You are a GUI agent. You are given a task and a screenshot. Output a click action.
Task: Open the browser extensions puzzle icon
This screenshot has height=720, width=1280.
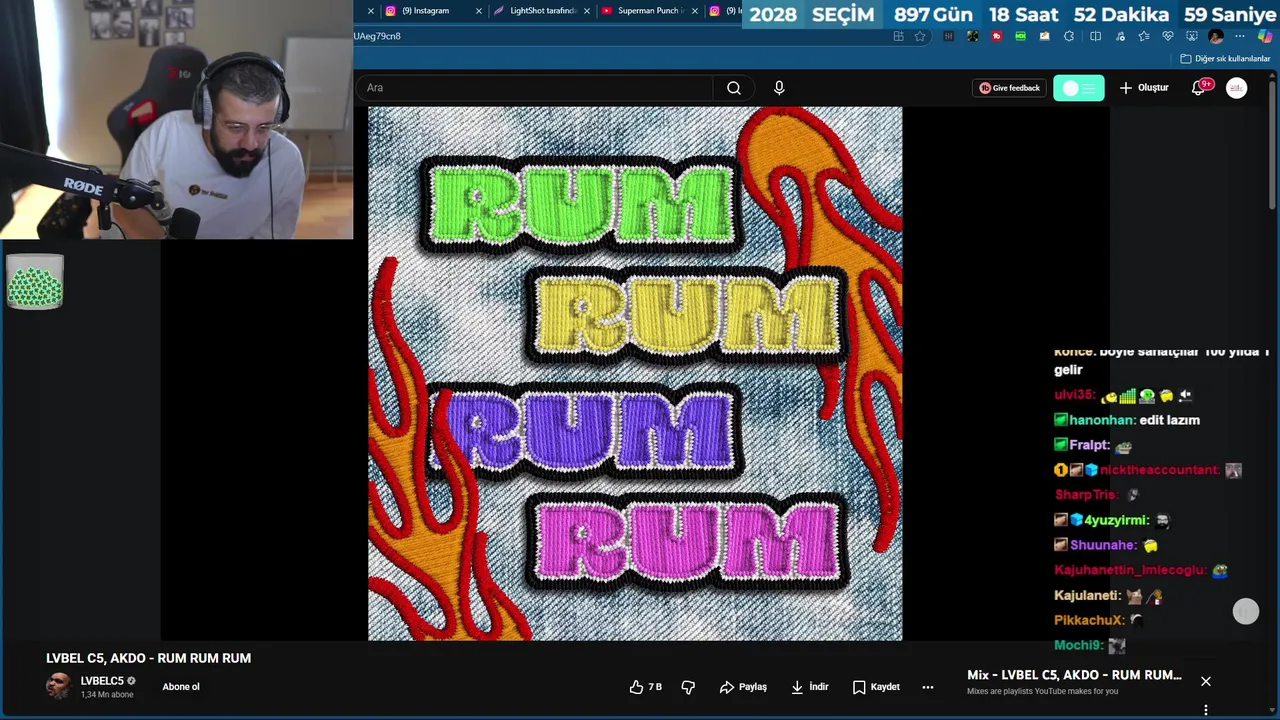1069,36
